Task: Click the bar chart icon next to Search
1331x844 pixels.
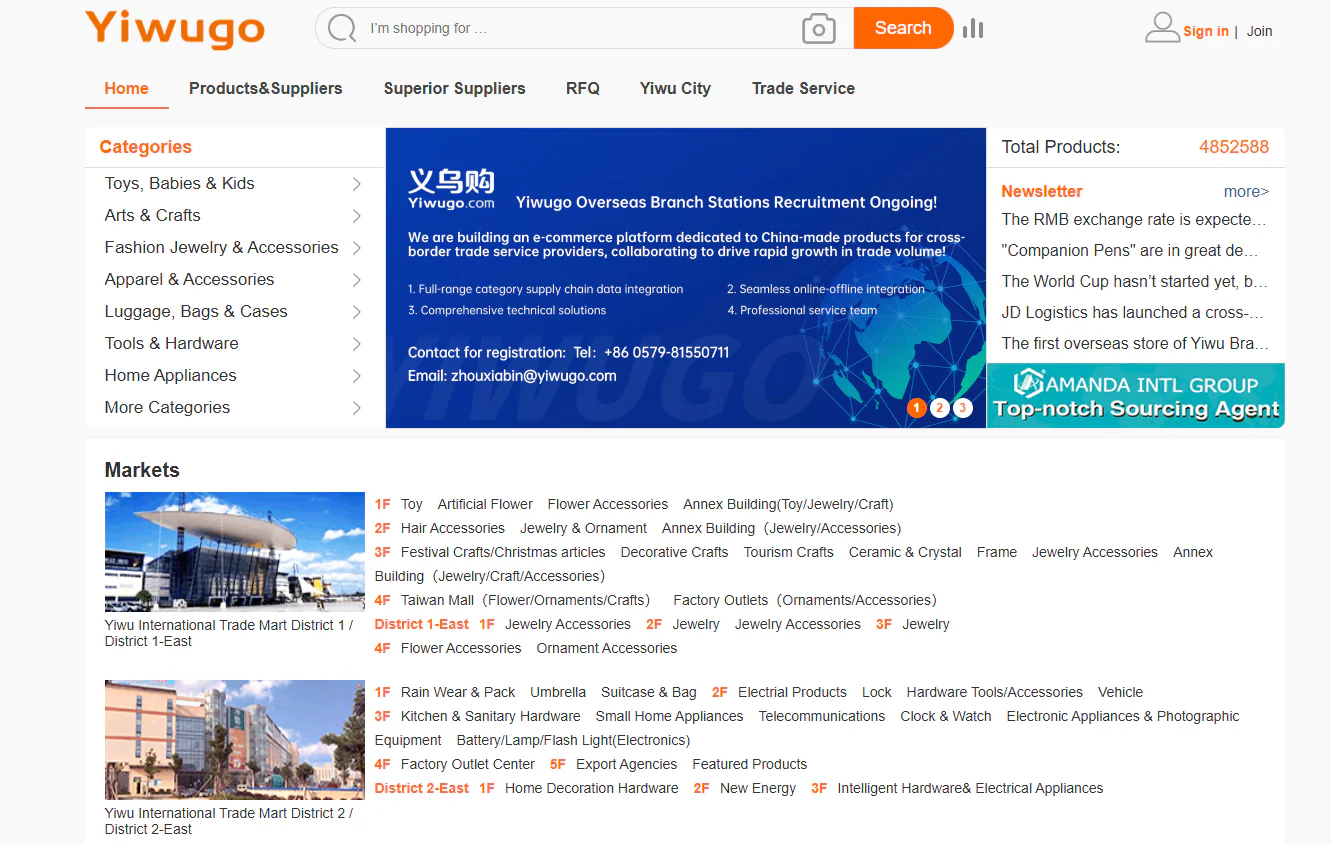Action: tap(972, 28)
